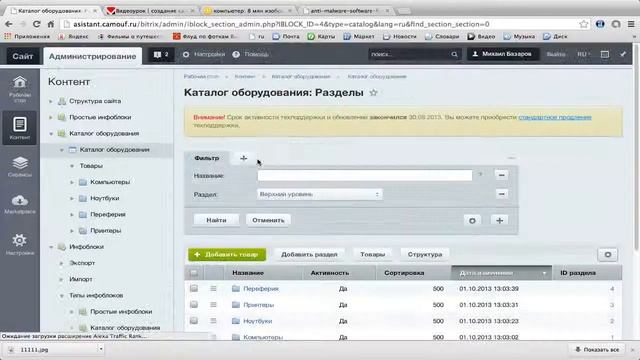640x360 pixels.
Task: Open row actions menu for Ноутбуки
Action: click(213, 321)
